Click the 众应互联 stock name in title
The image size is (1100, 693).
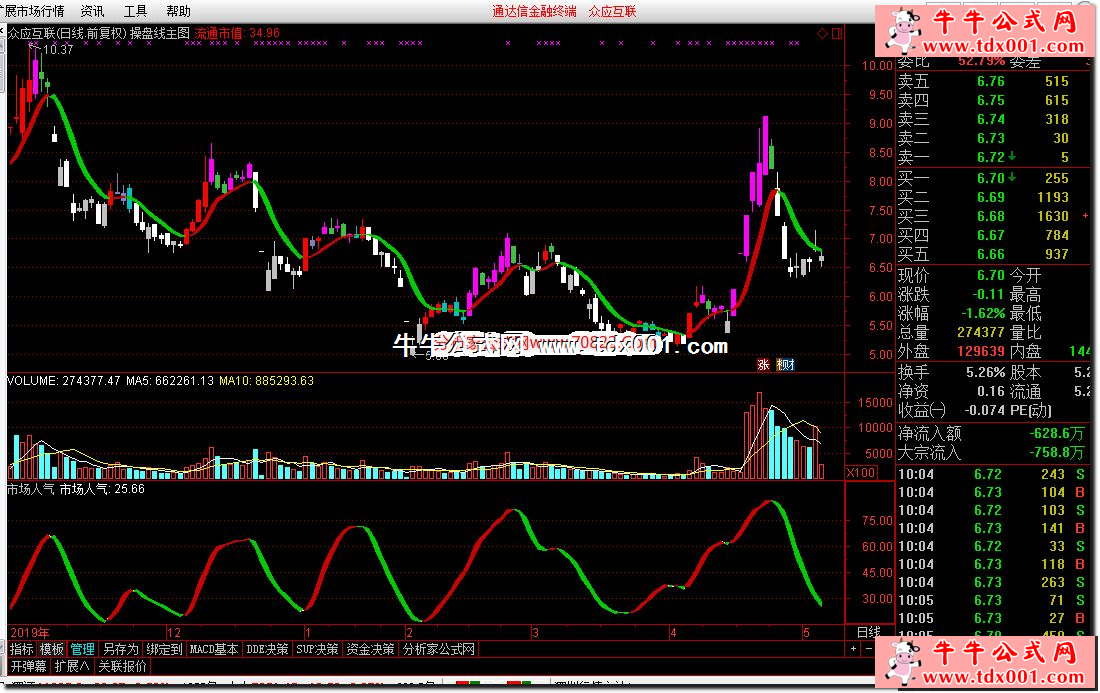(x=612, y=11)
